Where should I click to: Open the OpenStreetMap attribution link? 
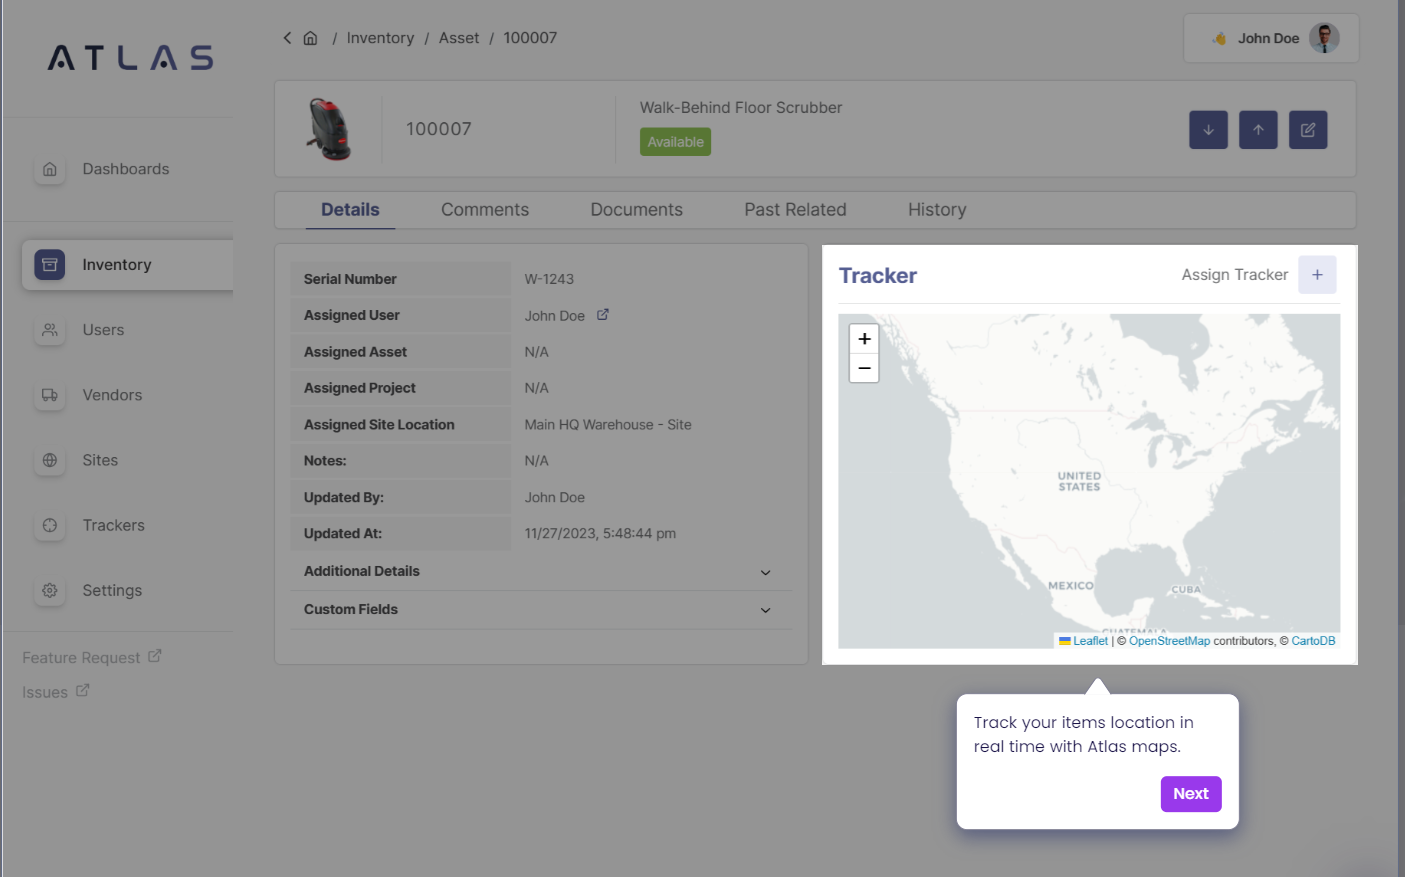[1169, 641]
